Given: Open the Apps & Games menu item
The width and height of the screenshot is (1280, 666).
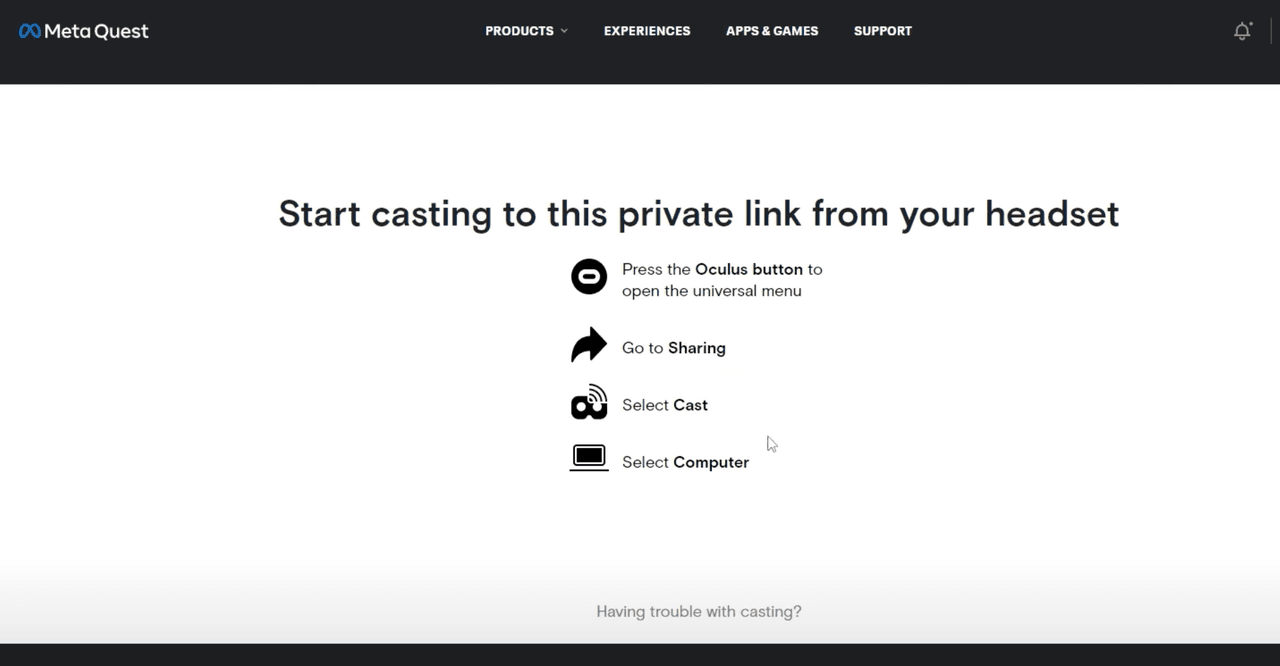Looking at the screenshot, I should click(x=772, y=31).
